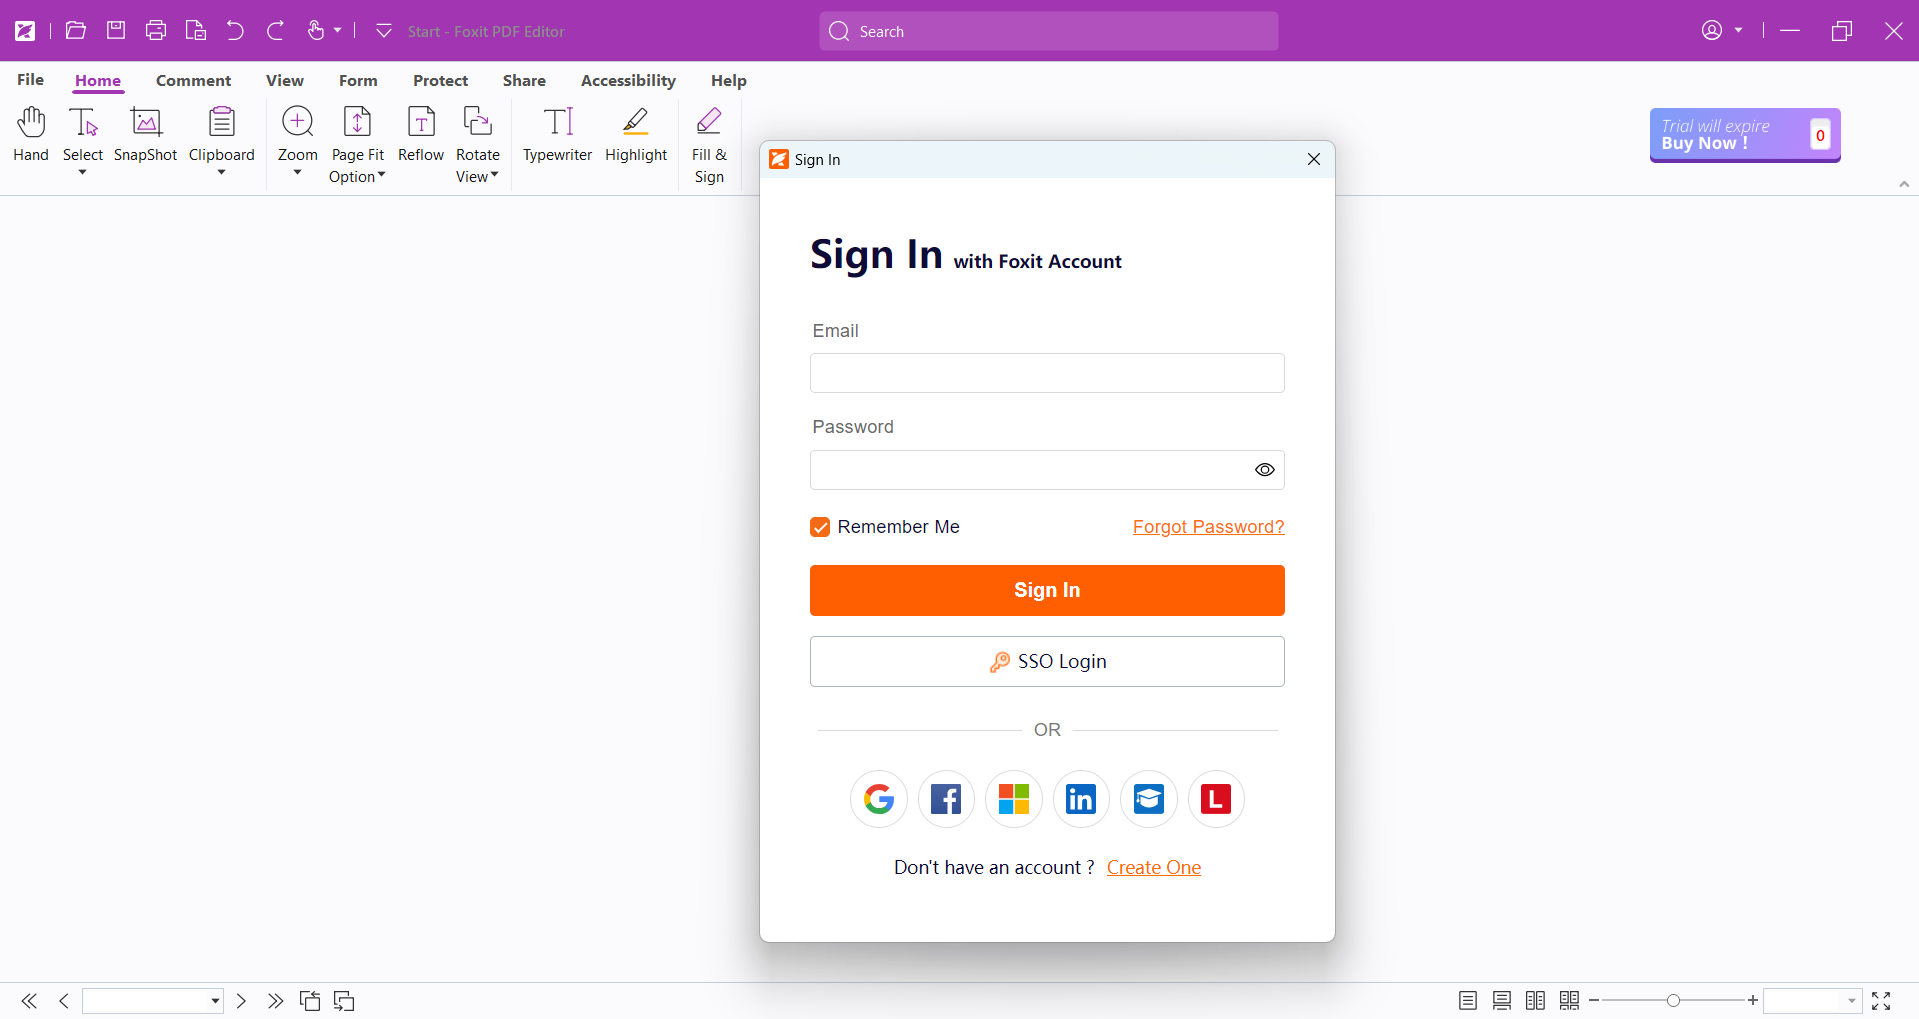Screen dimensions: 1919x1019
Task: Select the Hand tool
Action: pyautogui.click(x=31, y=134)
